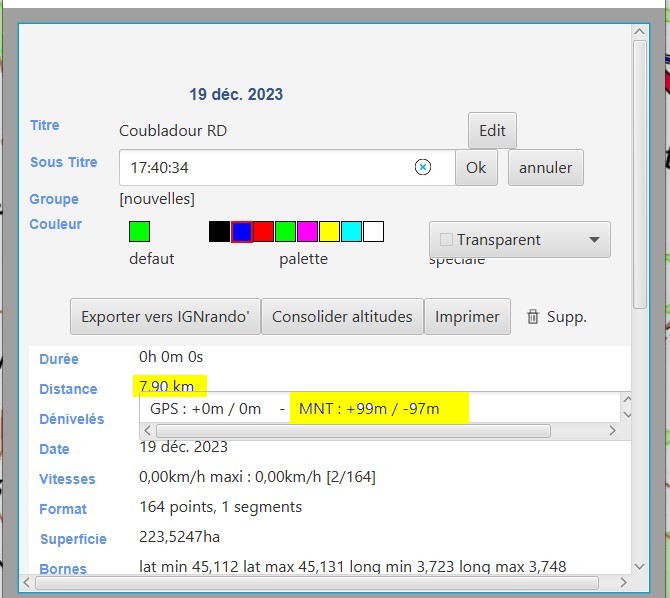Image resolution: width=670 pixels, height=598 pixels.
Task: Click Consolider altitudes button
Action: [342, 317]
